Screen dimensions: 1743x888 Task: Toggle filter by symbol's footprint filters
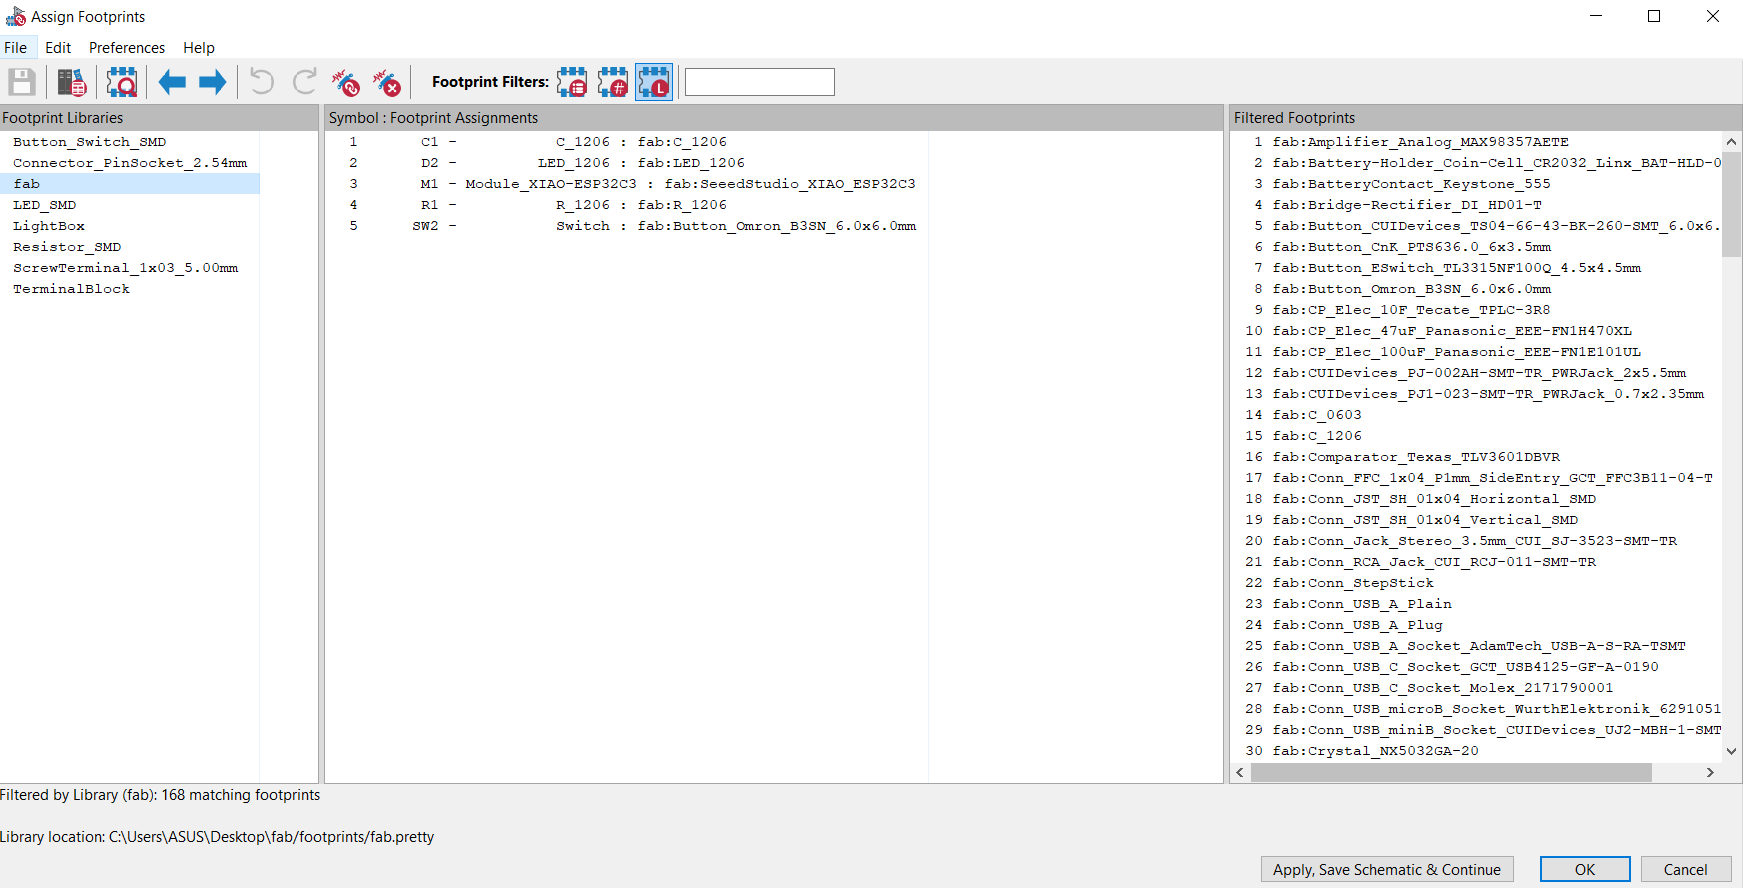(572, 82)
